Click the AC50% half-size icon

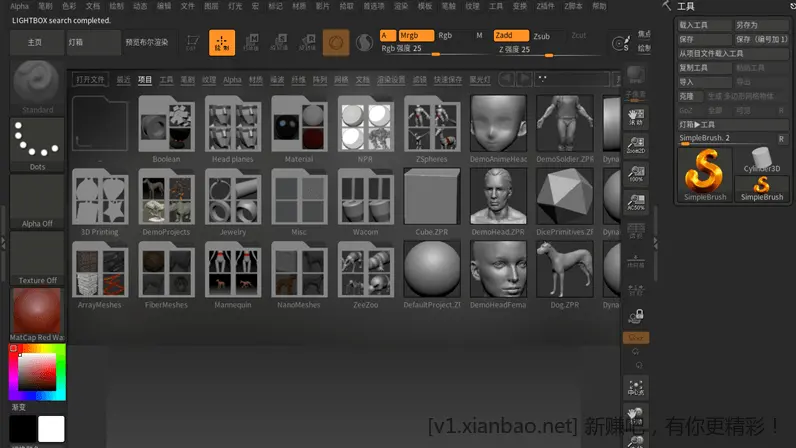pyautogui.click(x=636, y=202)
